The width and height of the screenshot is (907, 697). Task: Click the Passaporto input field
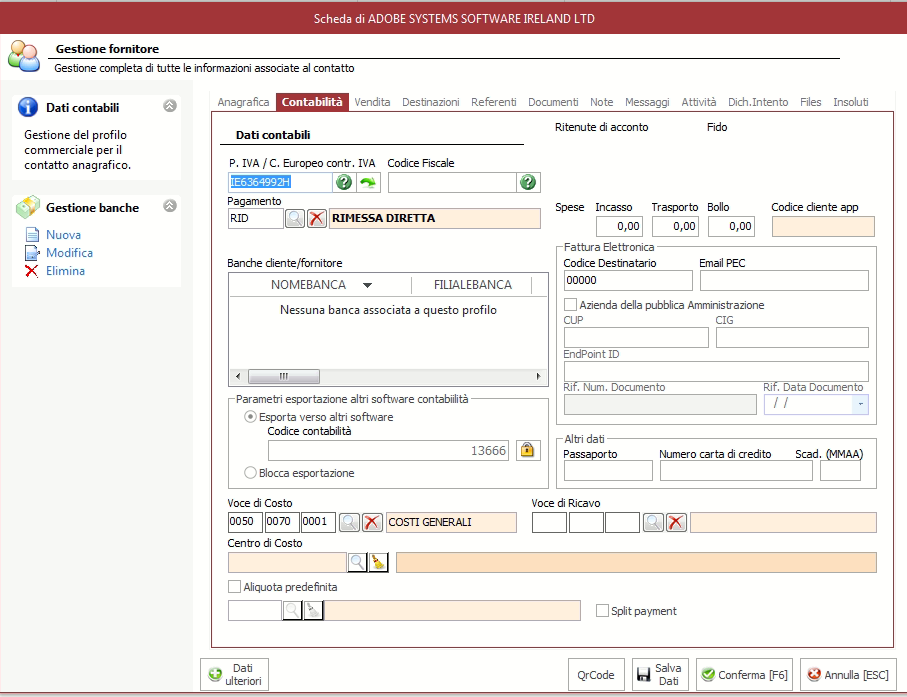pos(608,471)
